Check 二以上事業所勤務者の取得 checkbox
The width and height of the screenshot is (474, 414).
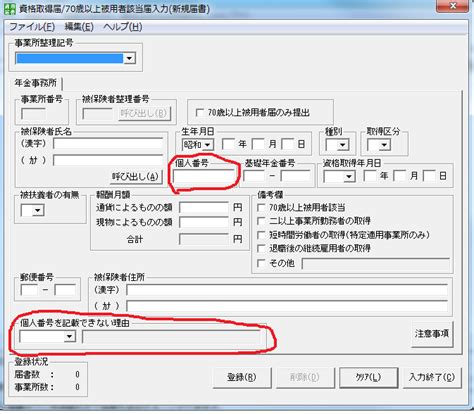tap(261, 221)
